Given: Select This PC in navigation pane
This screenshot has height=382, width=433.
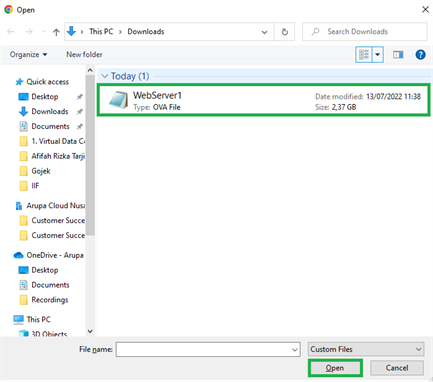Looking at the screenshot, I should click(39, 319).
